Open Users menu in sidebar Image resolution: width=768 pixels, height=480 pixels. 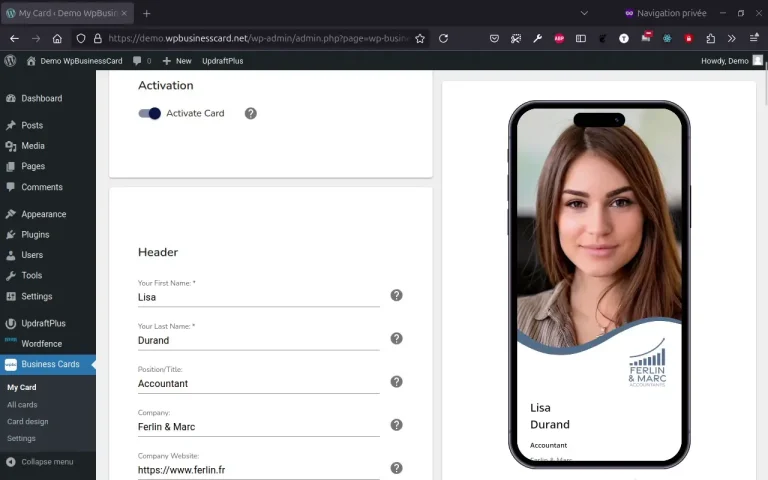48,255
